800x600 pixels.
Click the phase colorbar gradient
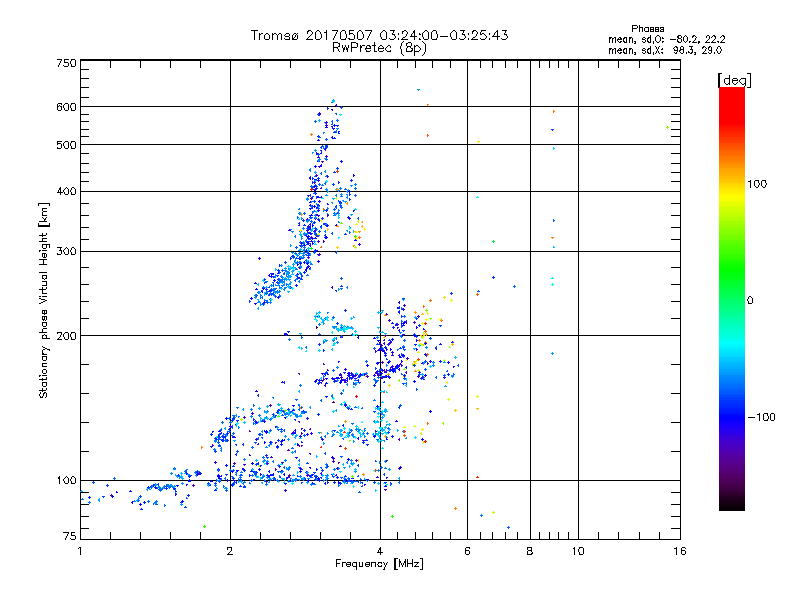pos(732,298)
